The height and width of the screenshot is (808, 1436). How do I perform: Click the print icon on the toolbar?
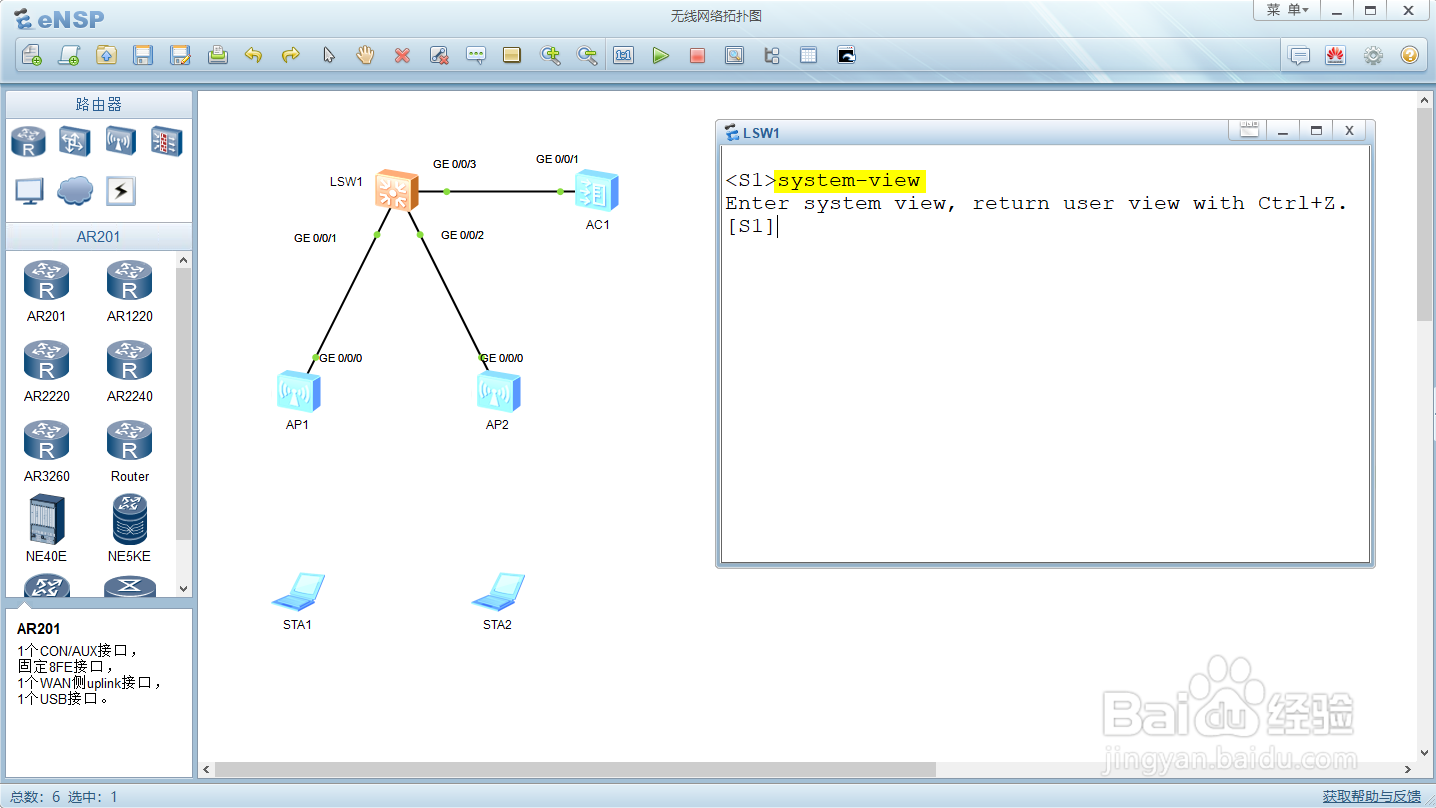[218, 55]
